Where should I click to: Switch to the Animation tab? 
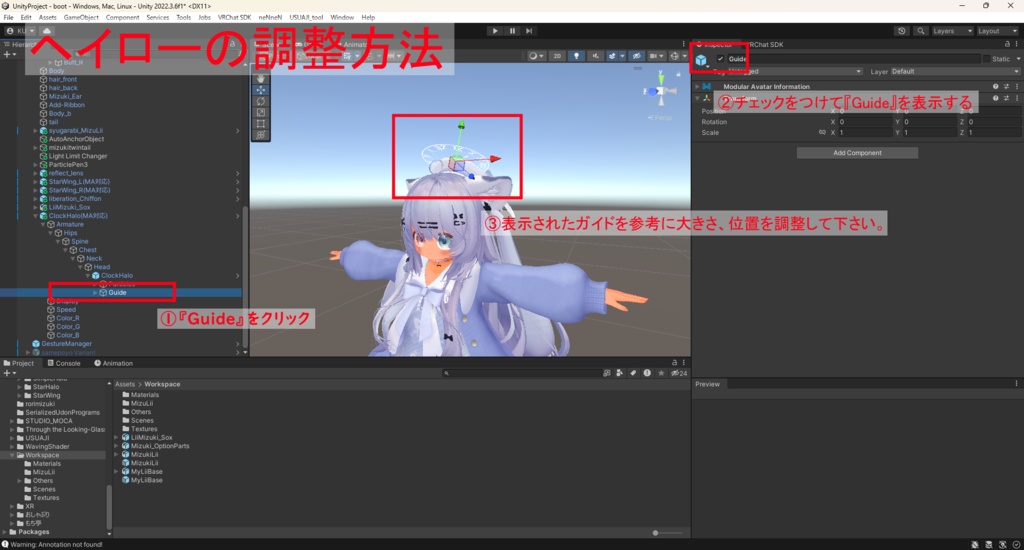[114, 363]
